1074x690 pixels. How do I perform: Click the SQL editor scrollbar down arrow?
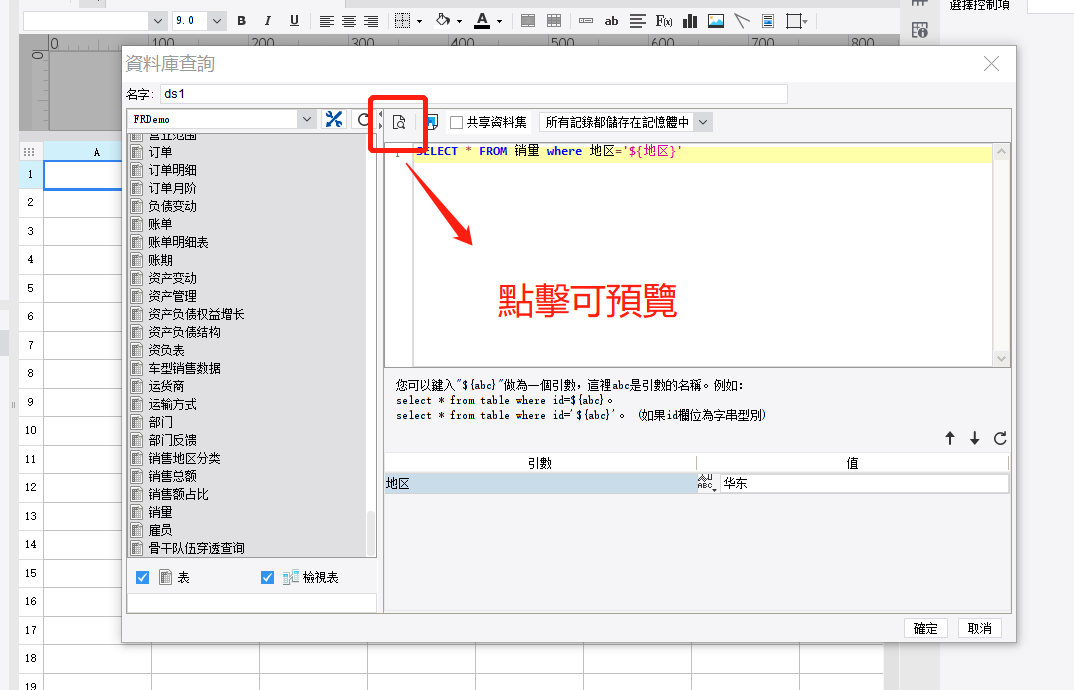(x=1001, y=358)
